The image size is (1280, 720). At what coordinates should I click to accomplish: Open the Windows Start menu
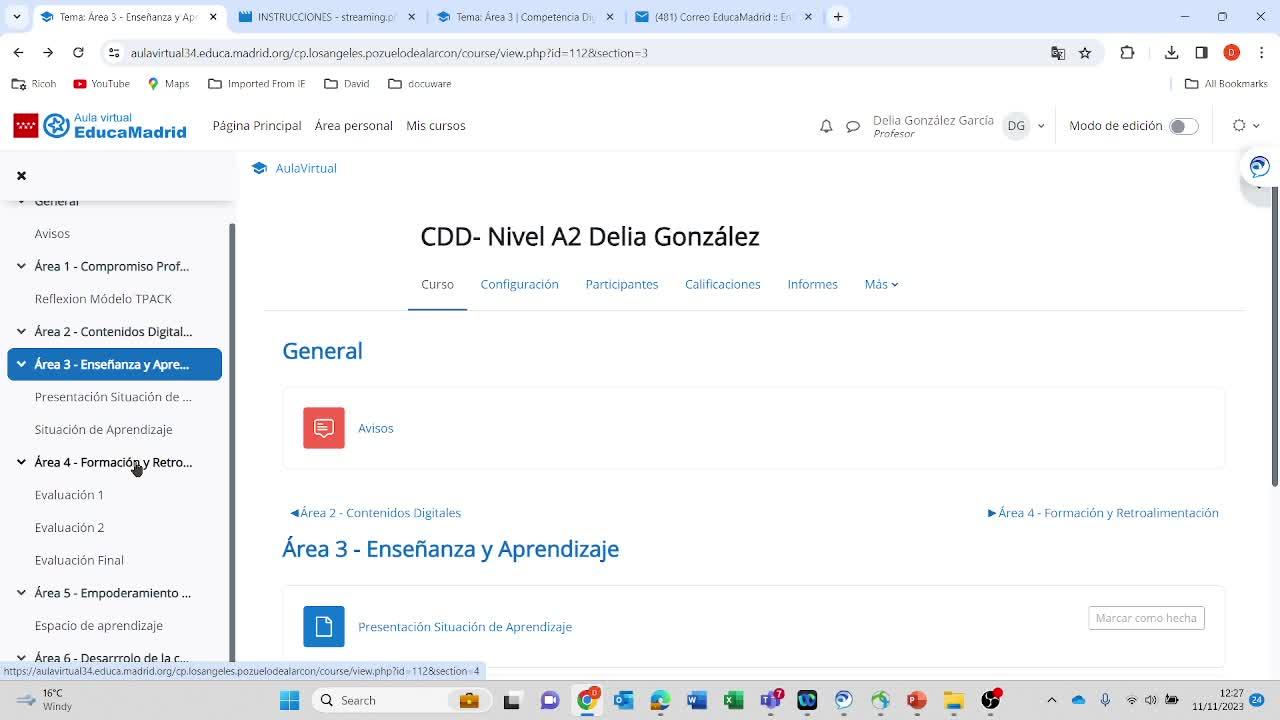click(289, 700)
